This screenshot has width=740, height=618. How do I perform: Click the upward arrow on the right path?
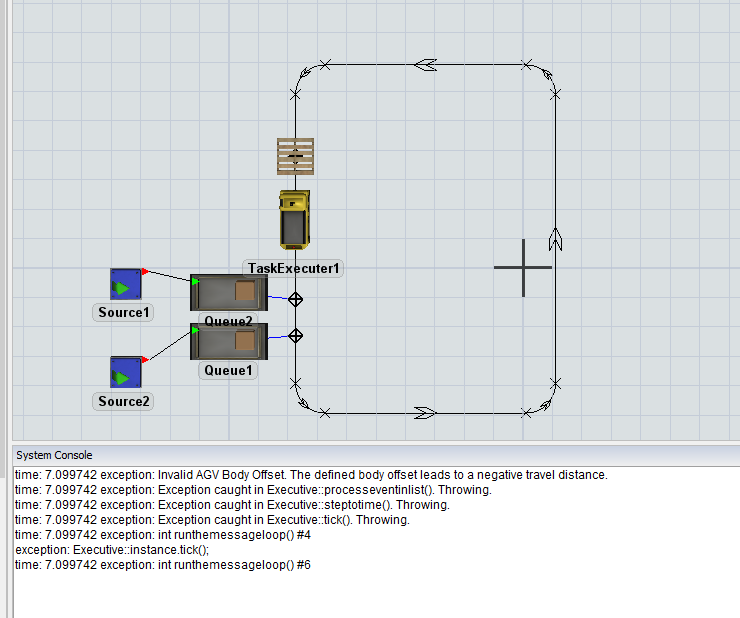pos(556,239)
